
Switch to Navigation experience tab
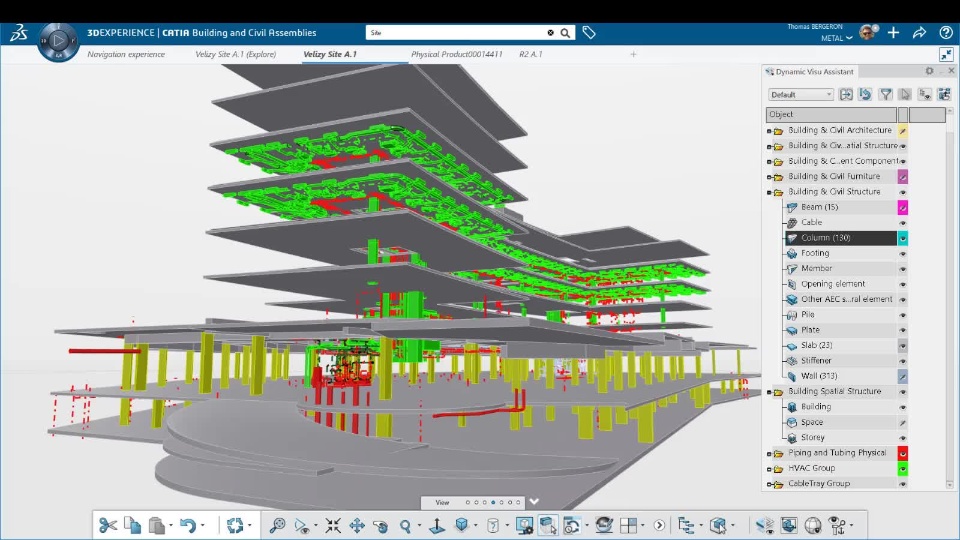(126, 54)
